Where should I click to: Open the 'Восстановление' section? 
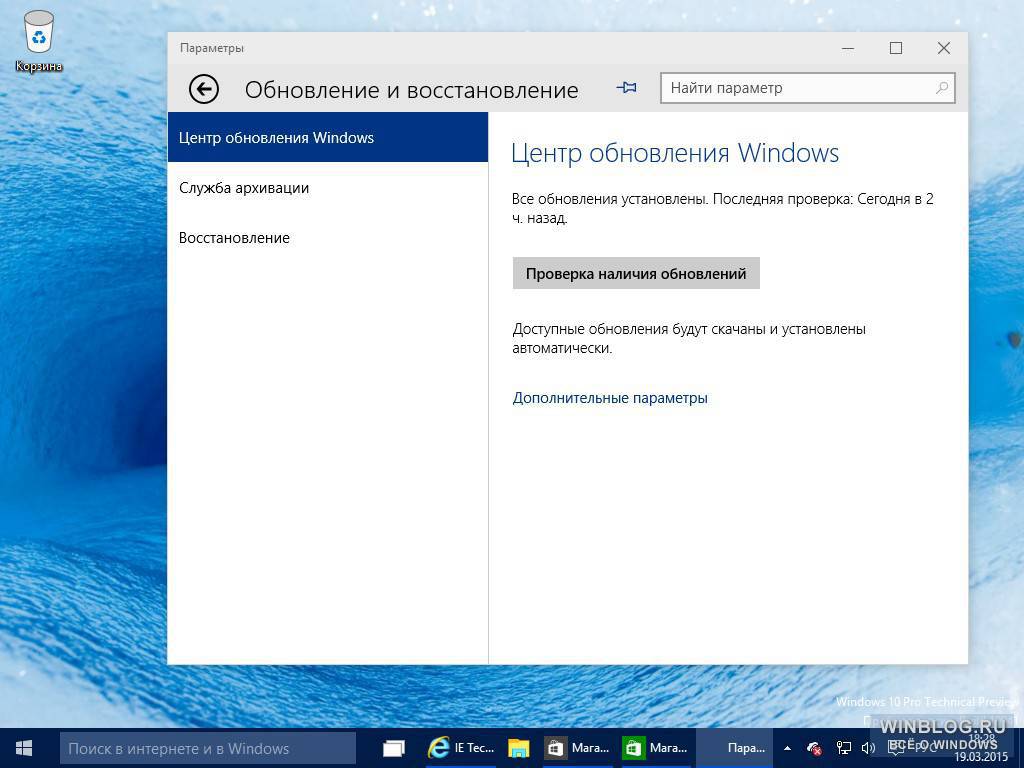point(328,238)
